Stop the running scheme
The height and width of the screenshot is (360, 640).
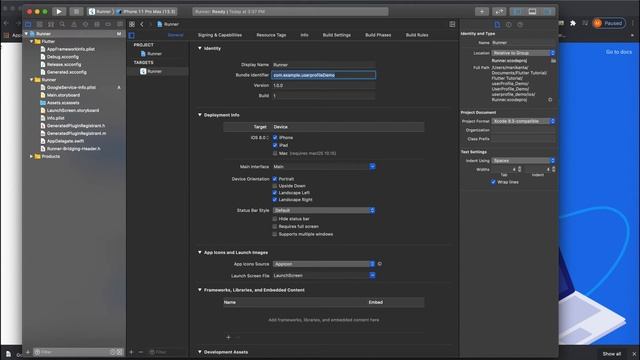tap(76, 11)
